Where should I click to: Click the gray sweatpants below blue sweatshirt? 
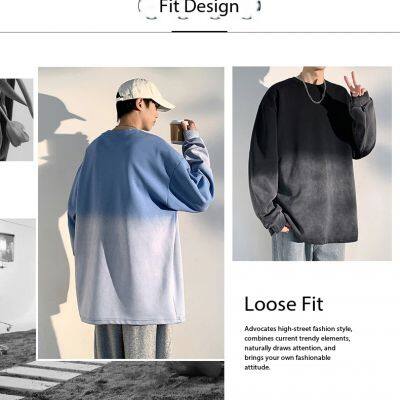(x=133, y=341)
